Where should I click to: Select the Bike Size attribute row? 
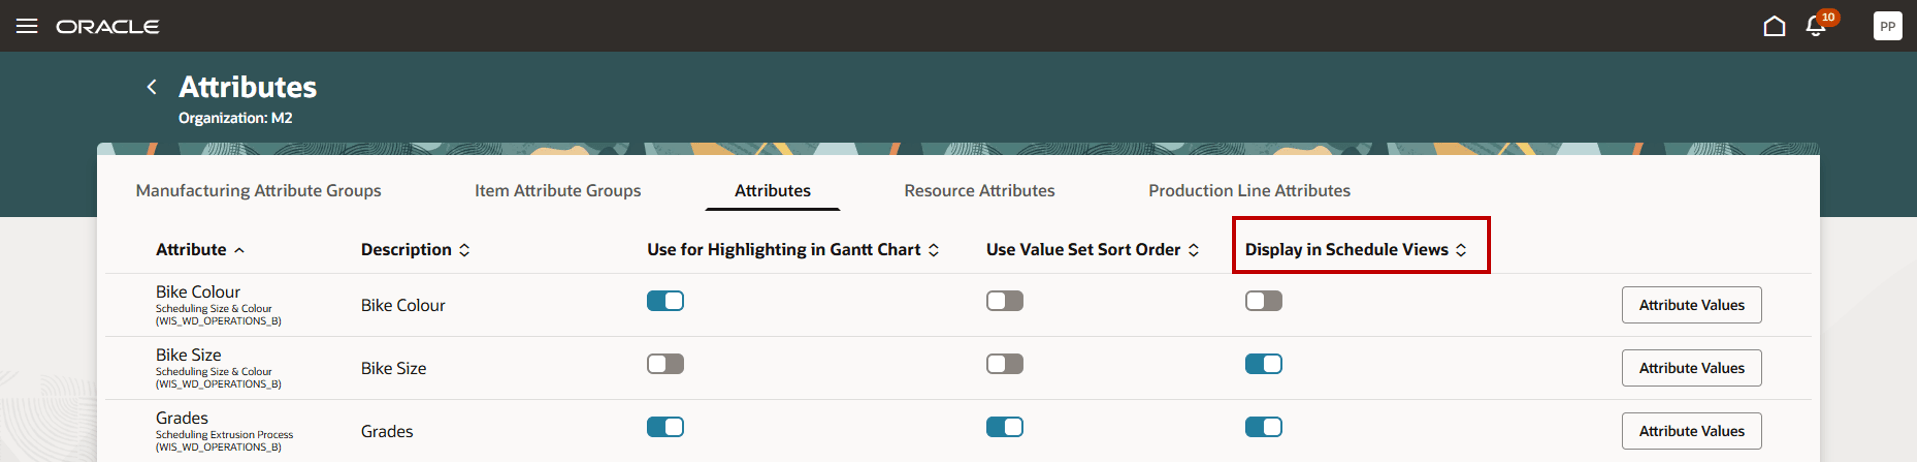tap(189, 355)
